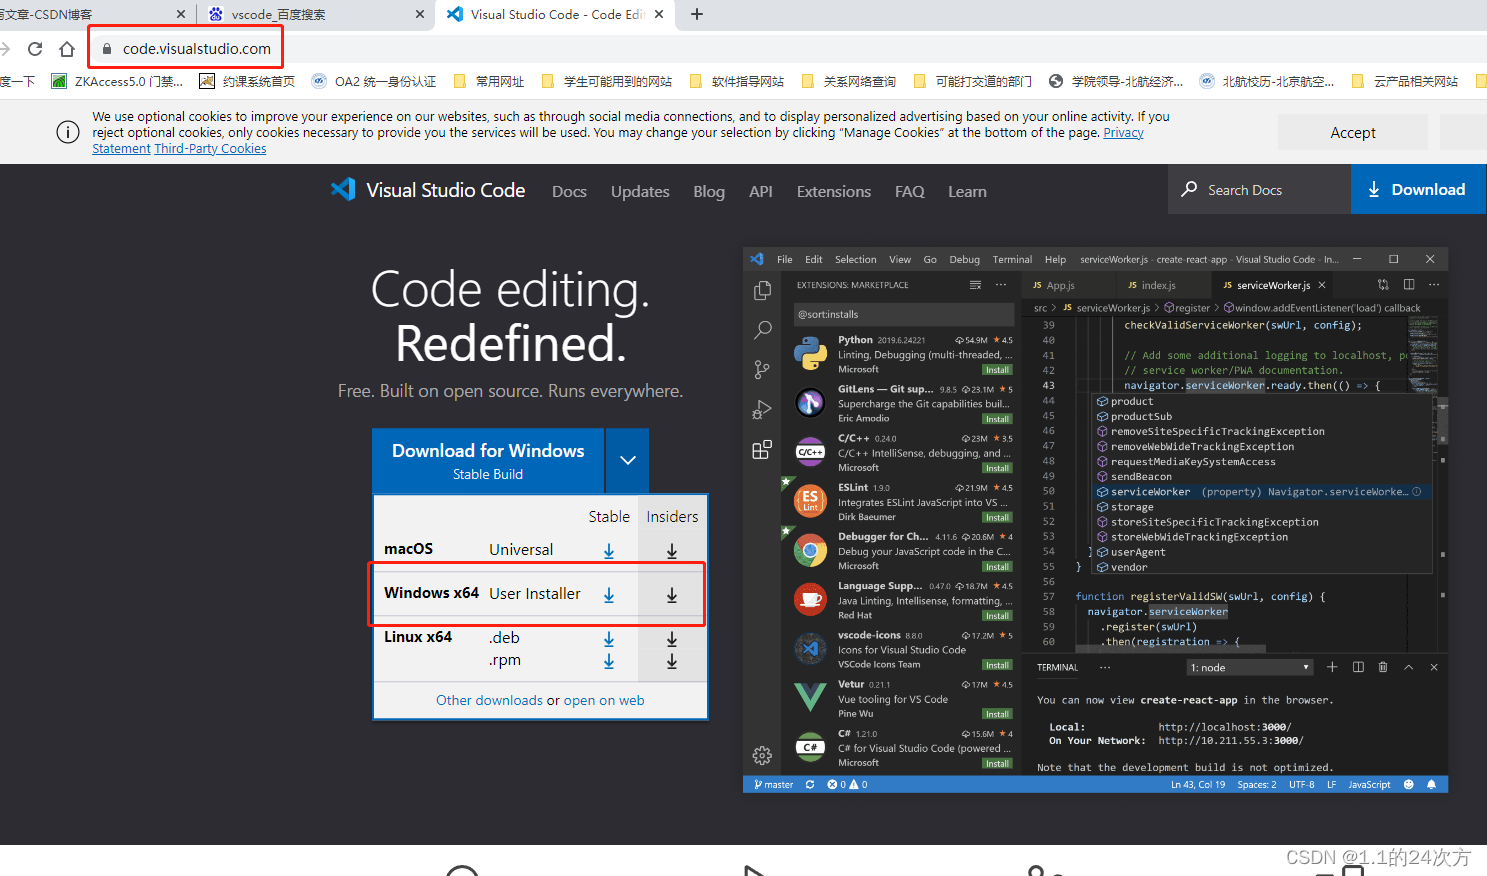Open OA2 统一身份认证 bookmark
Image resolution: width=1487 pixels, height=876 pixels.
(x=374, y=81)
